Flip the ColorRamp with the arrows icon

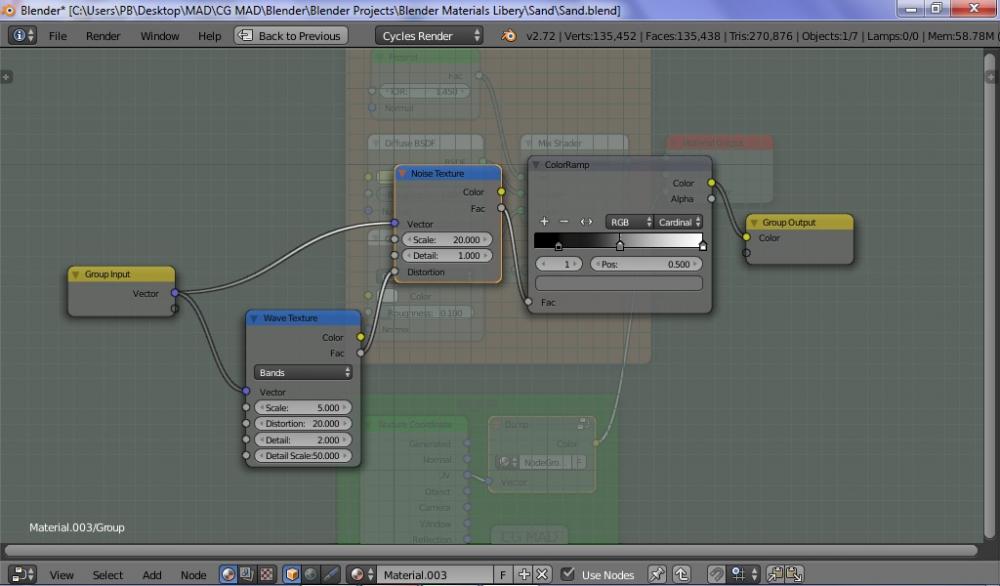587,222
